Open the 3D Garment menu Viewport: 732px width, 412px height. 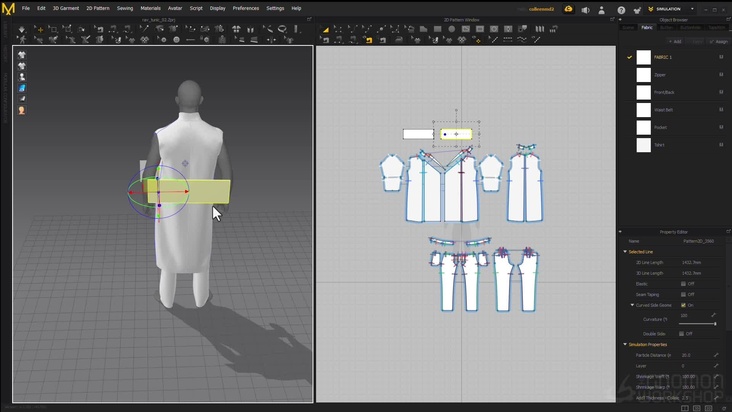pyautogui.click(x=66, y=8)
